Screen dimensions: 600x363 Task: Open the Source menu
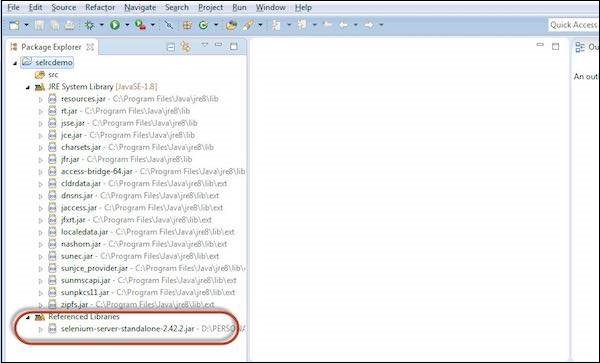(64, 7)
